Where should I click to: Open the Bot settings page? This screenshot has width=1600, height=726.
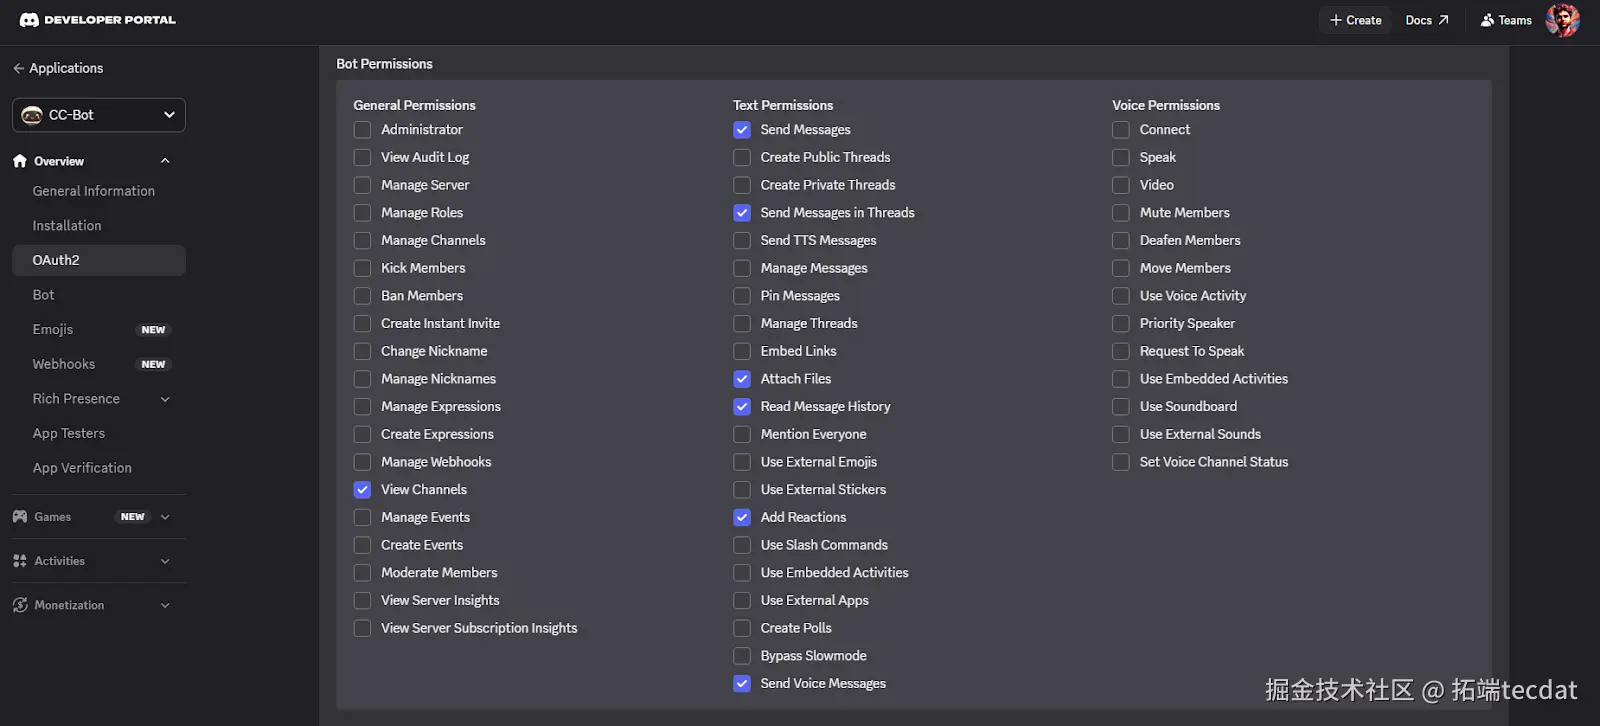[x=43, y=295]
